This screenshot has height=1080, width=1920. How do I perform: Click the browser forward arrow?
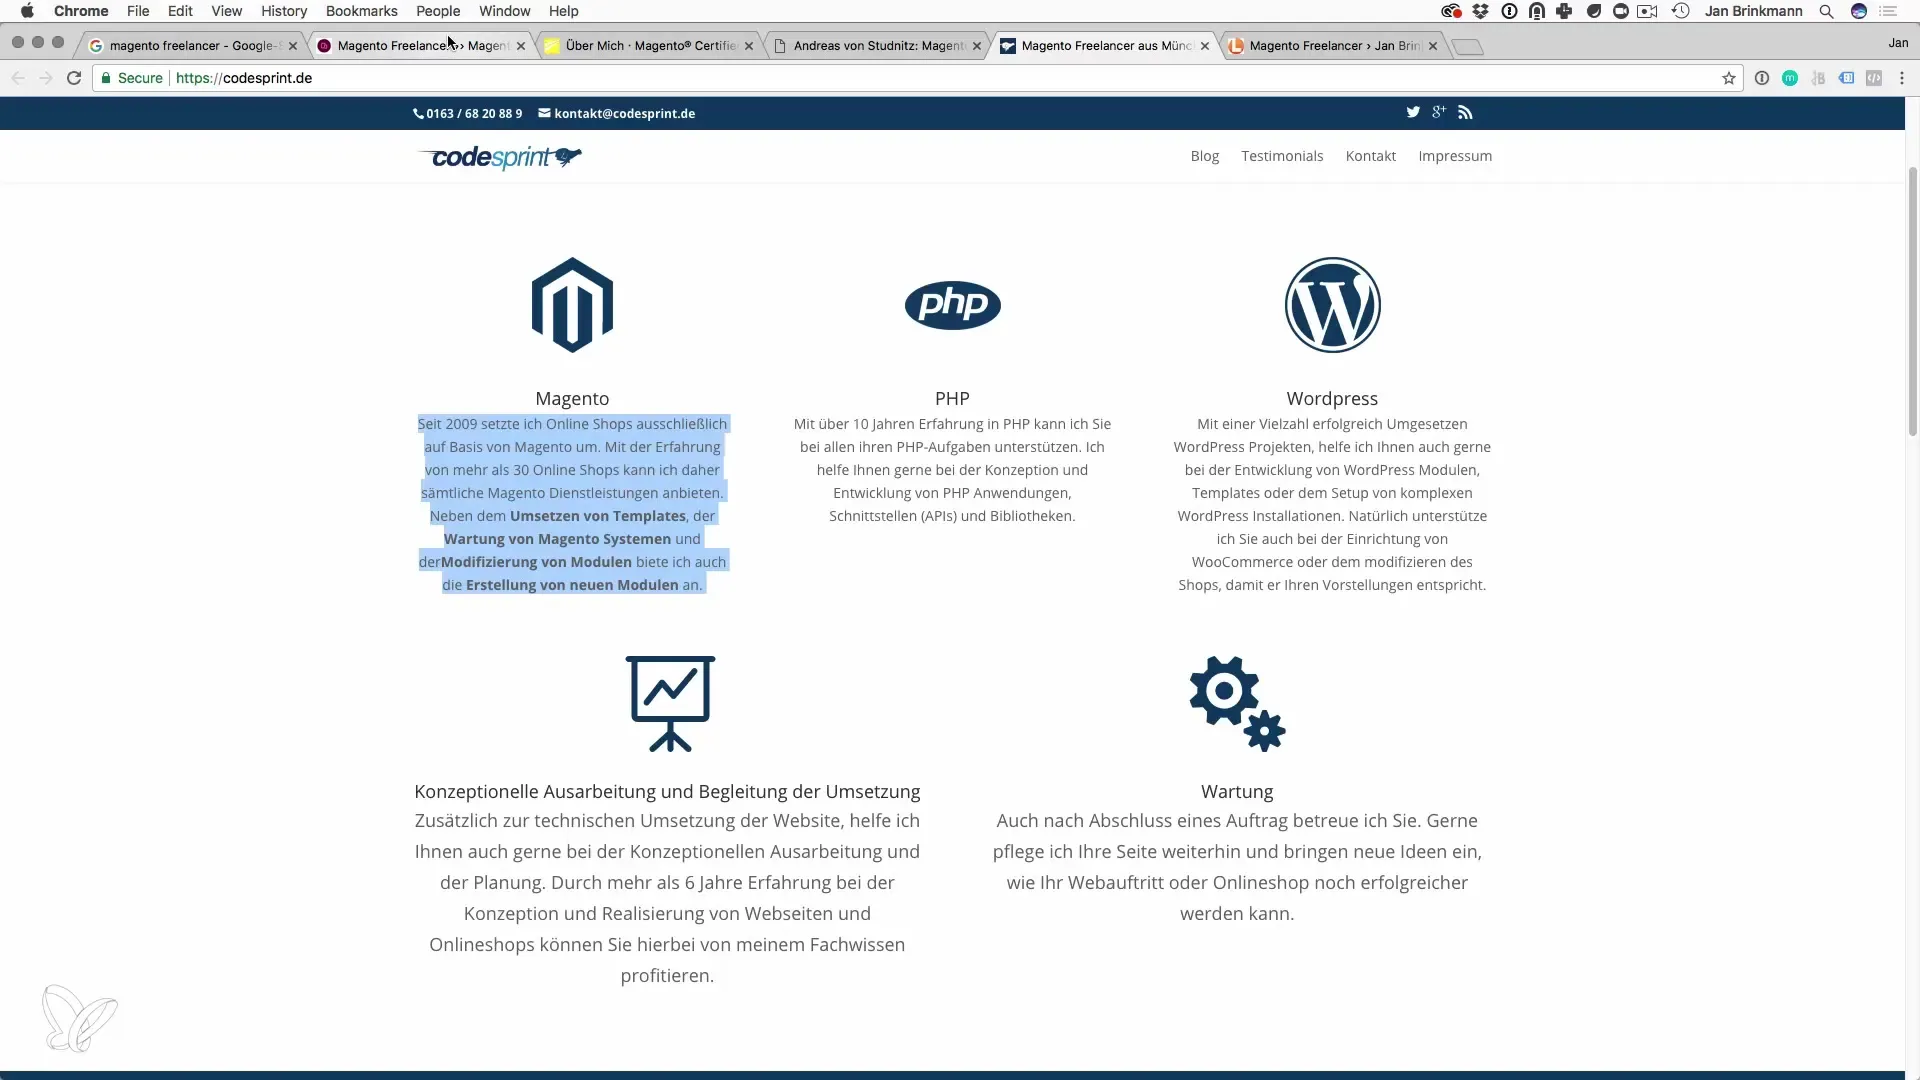(x=46, y=78)
